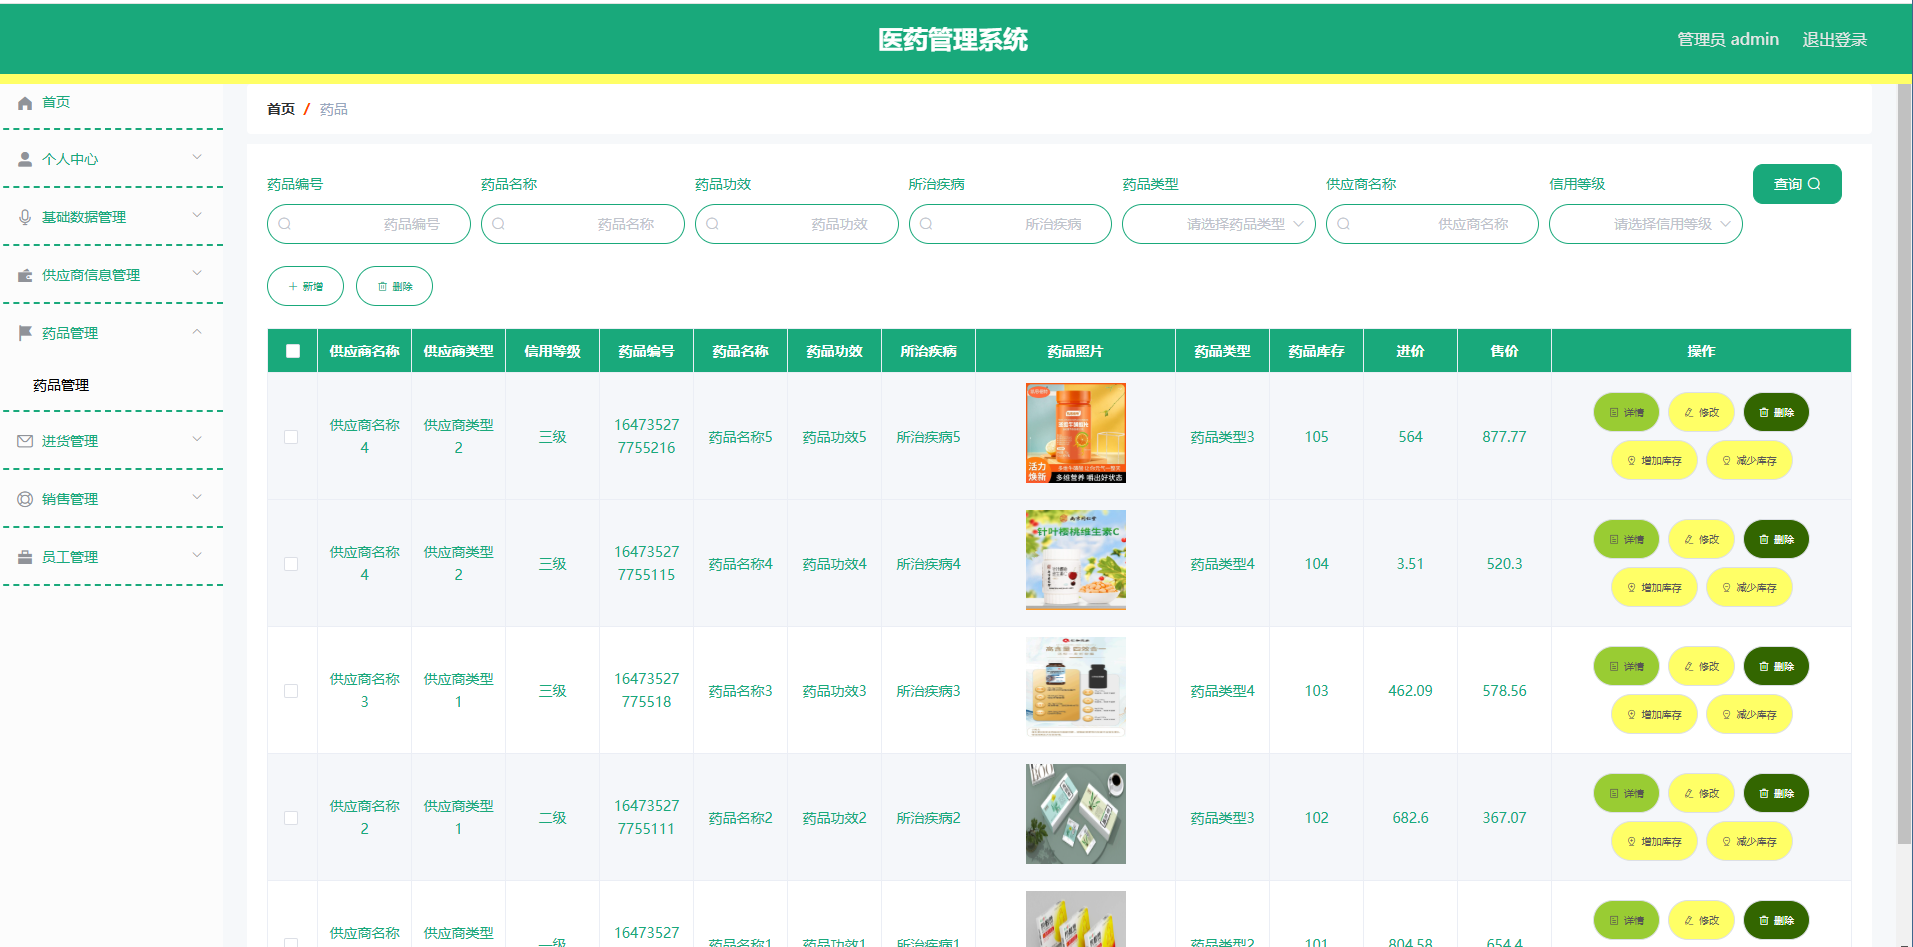Open the 进货管理 envelope icon
1913x947 pixels.
coord(24,440)
